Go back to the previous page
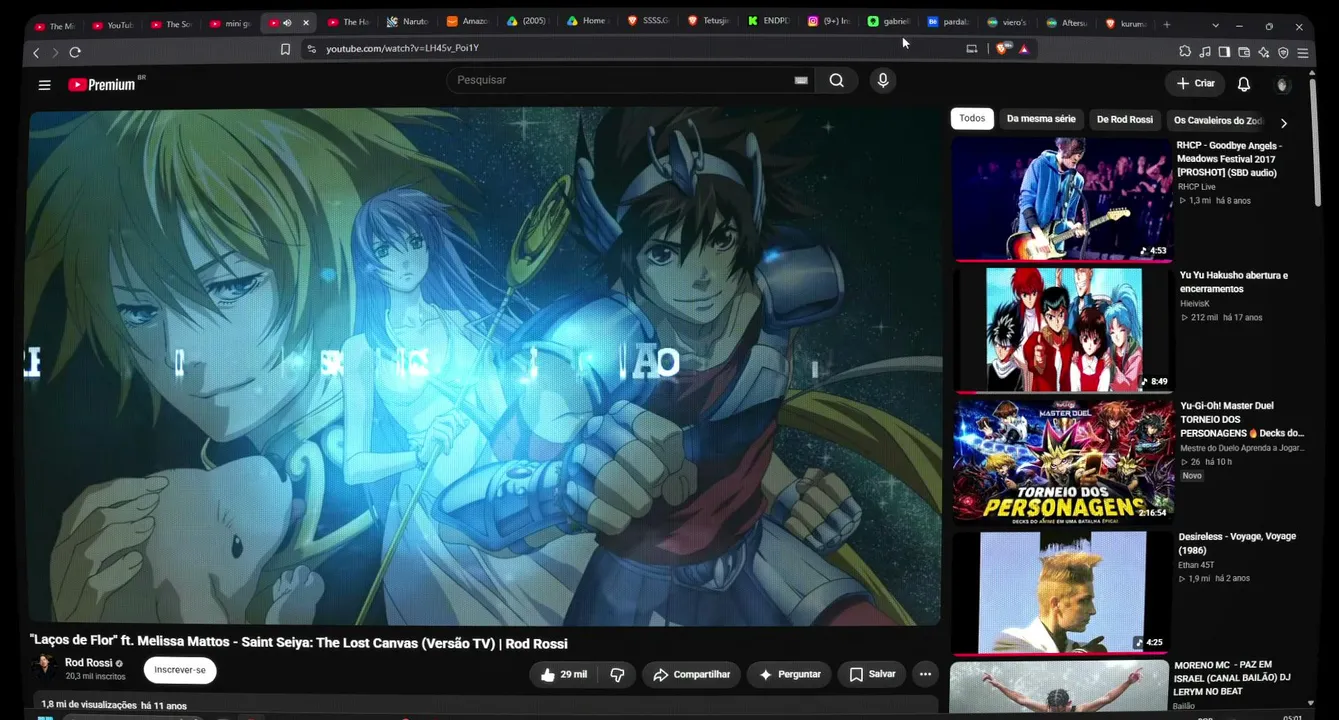 pos(37,52)
